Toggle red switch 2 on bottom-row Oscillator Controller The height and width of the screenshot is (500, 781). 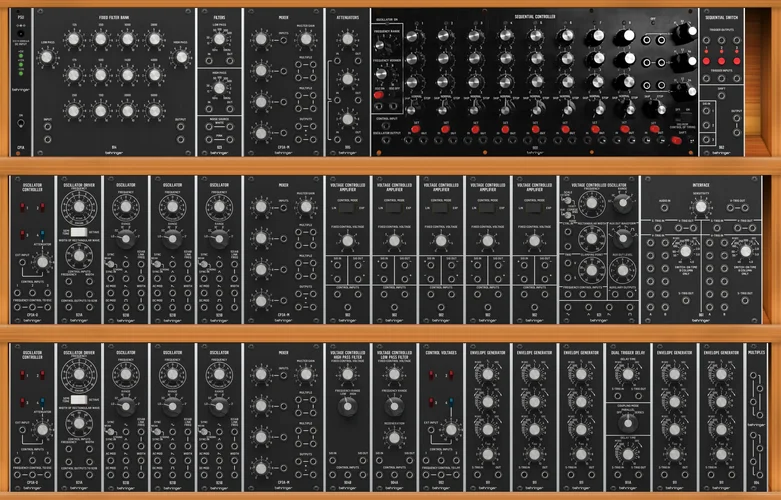[x=42, y=375]
